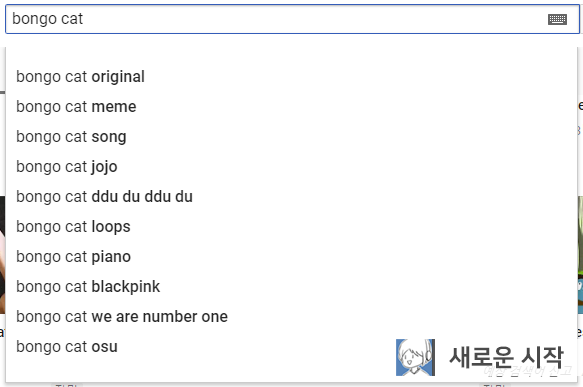Viewport: 583px width, 387px height.
Task: Focus the 'bongo cat' search field
Action: pyautogui.click(x=292, y=19)
